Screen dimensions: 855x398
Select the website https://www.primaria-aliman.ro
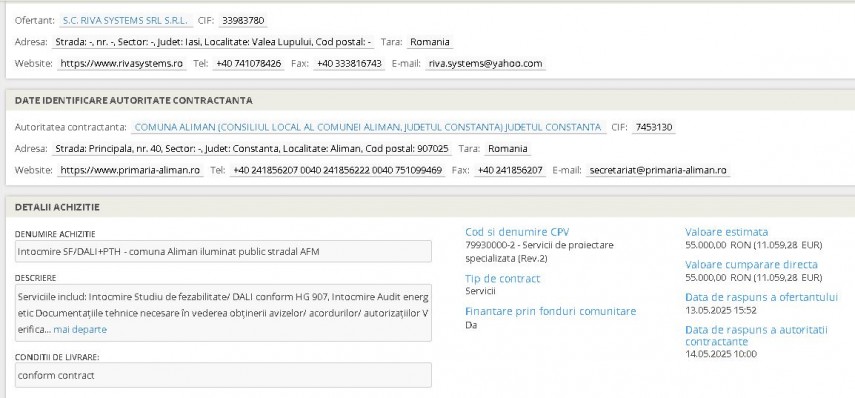(130, 170)
